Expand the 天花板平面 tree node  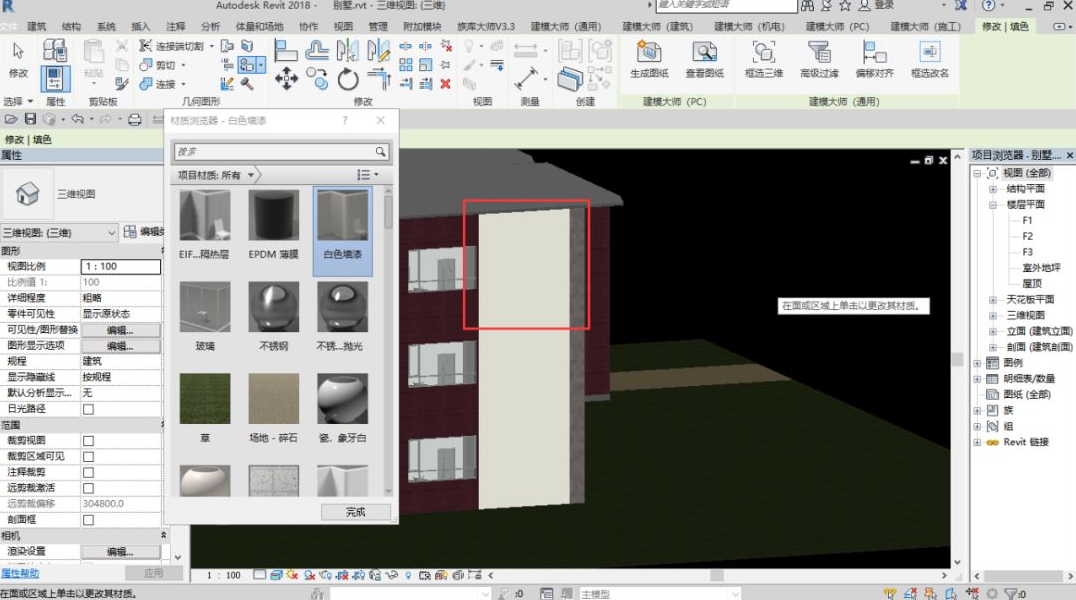point(992,299)
